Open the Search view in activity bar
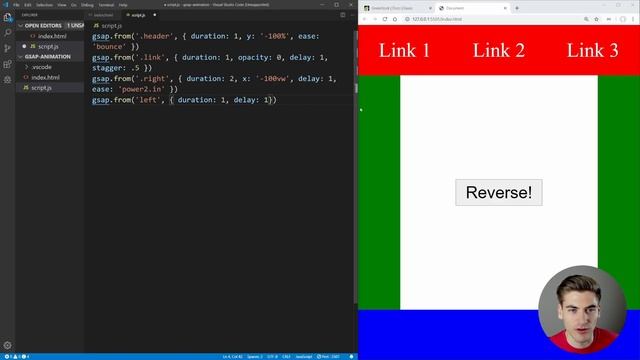This screenshot has height=360, width=640. (x=7, y=33)
